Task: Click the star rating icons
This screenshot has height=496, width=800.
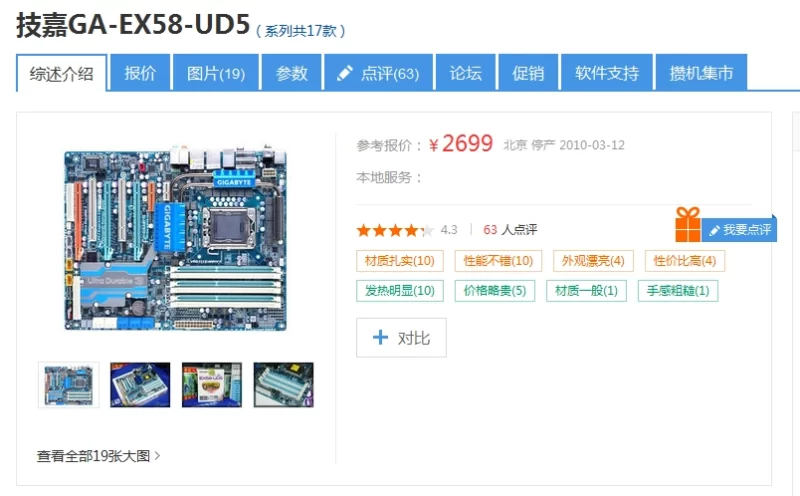Action: click(394, 231)
